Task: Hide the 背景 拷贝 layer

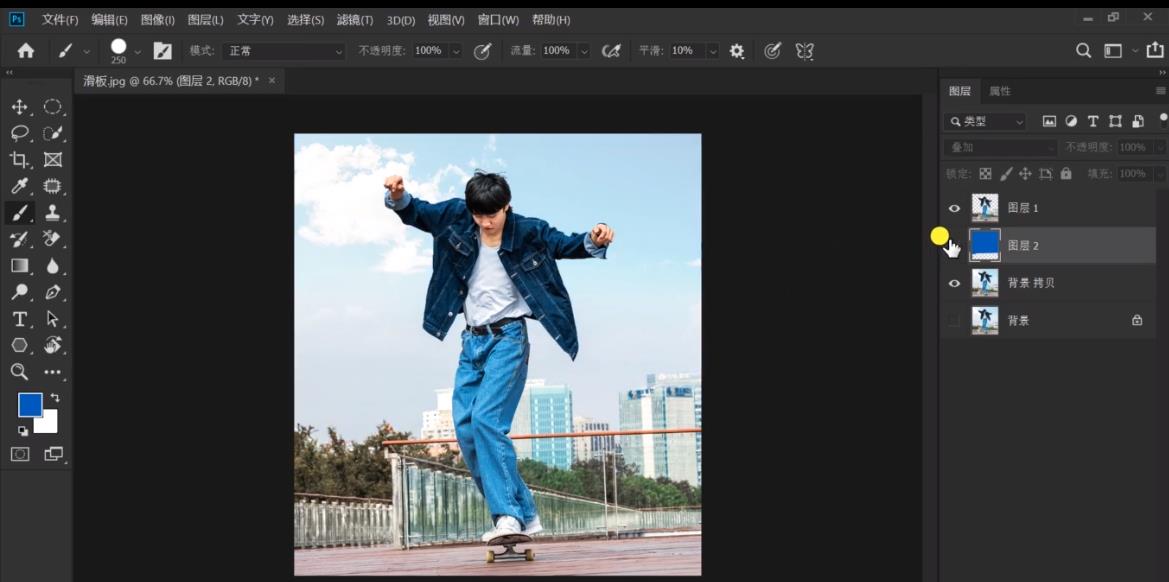Action: [x=954, y=283]
